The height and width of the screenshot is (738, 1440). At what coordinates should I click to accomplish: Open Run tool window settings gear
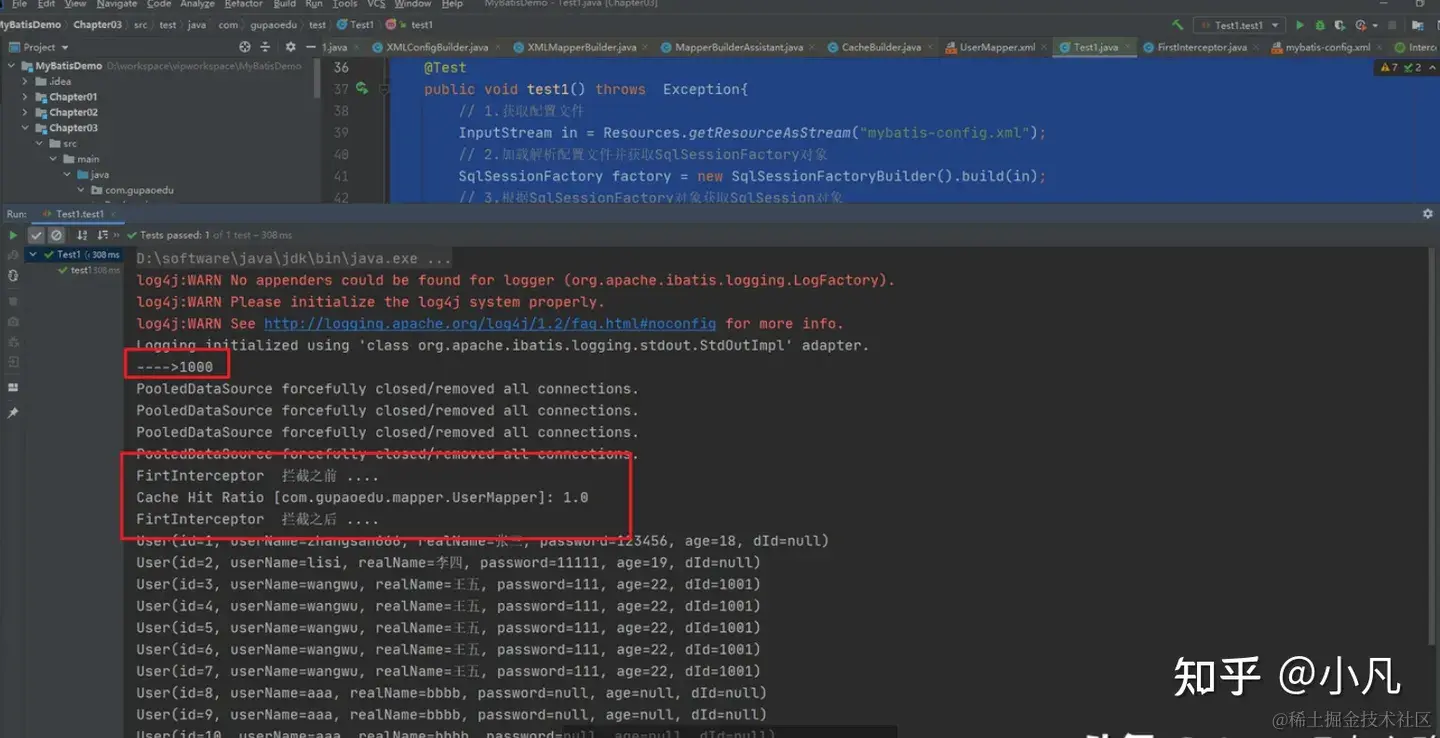[x=1427, y=214]
